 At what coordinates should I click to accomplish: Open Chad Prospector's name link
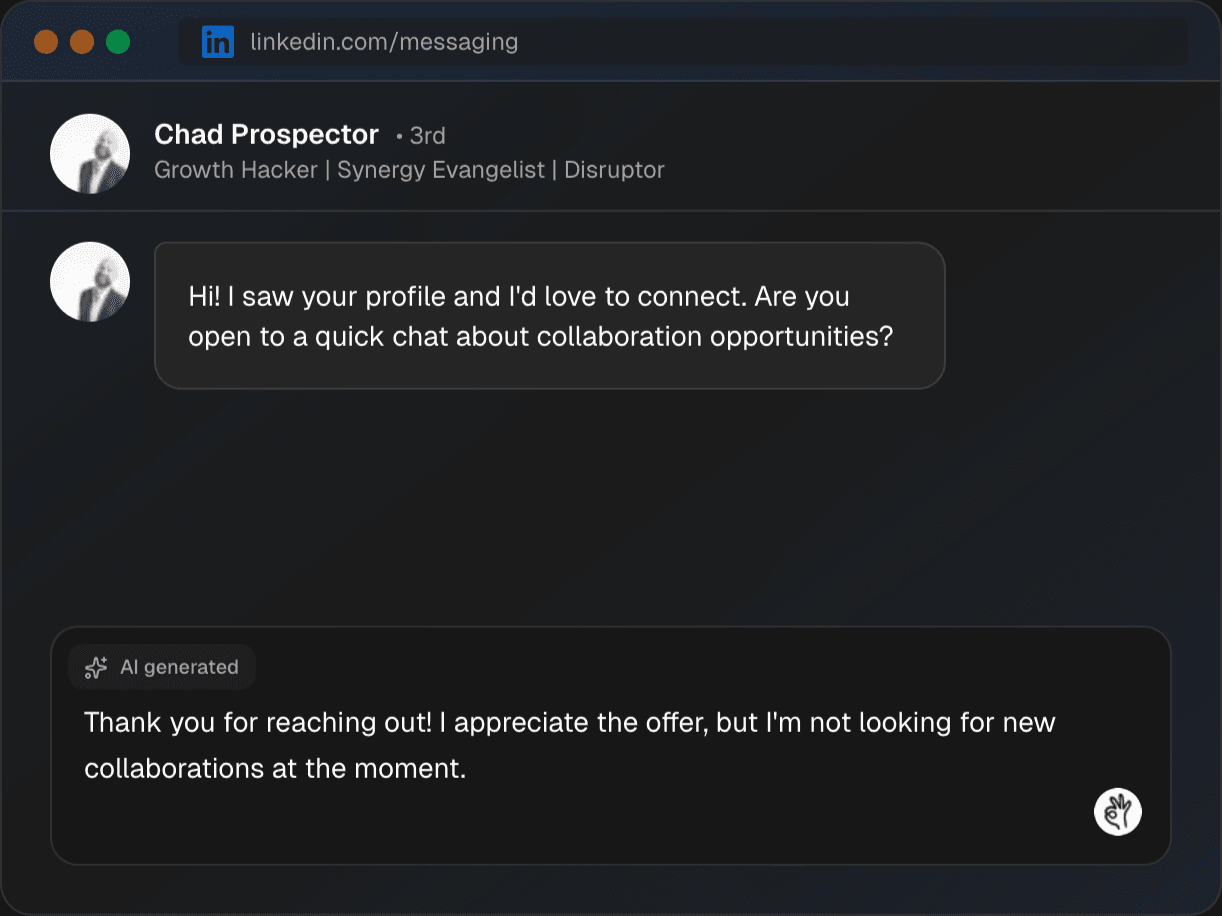coord(266,134)
